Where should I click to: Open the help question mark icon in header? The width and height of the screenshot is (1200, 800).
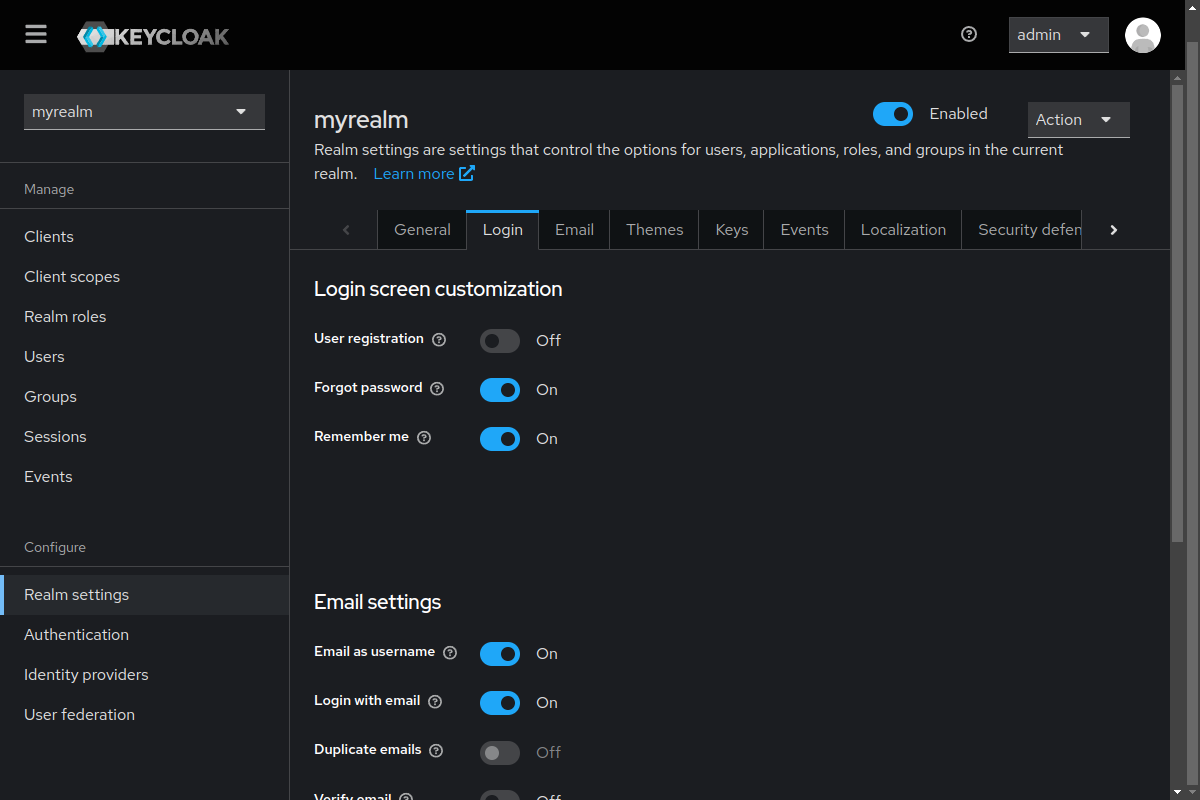(968, 34)
